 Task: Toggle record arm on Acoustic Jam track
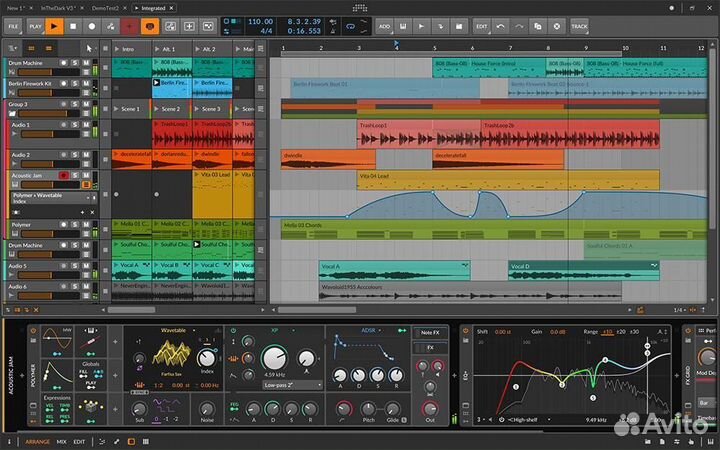63,175
